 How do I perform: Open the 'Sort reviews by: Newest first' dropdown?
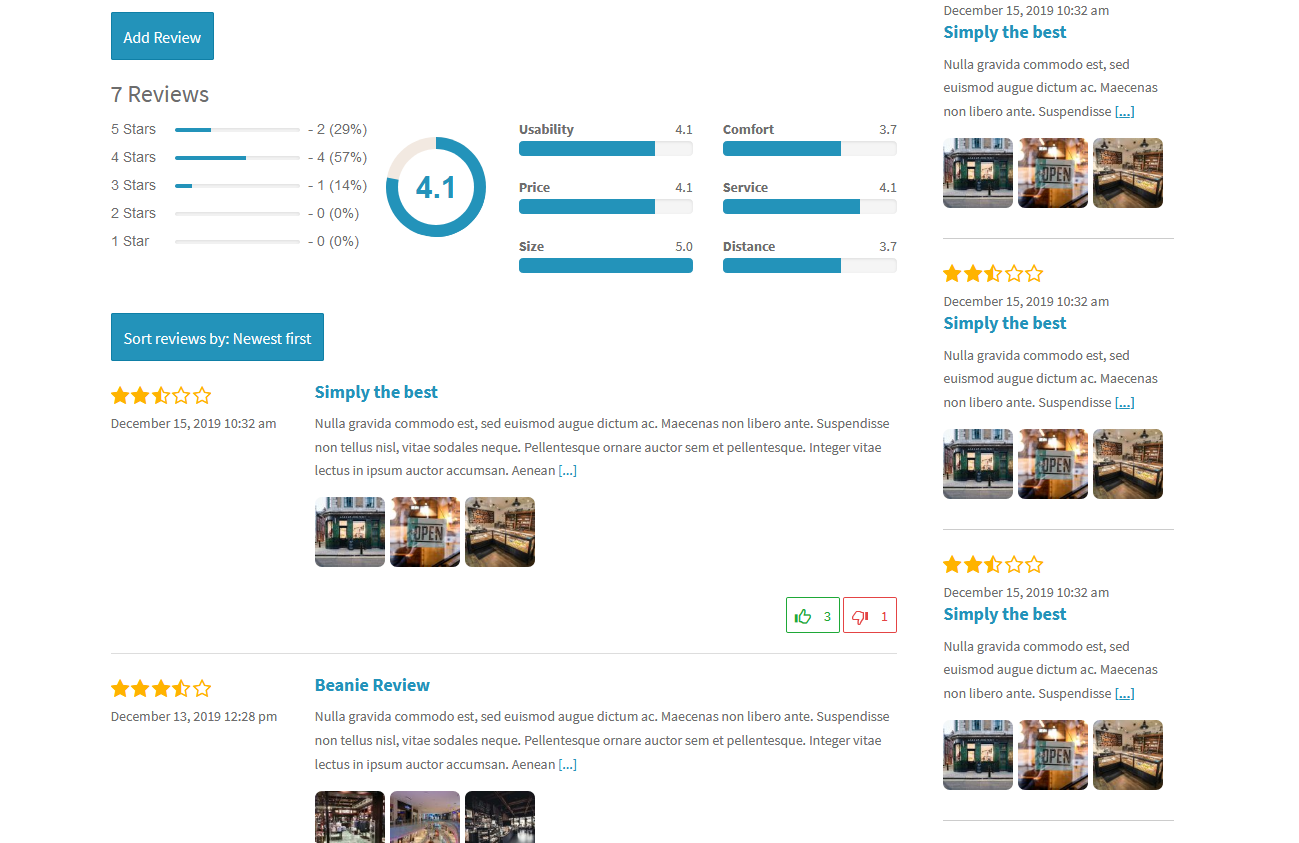pos(217,337)
